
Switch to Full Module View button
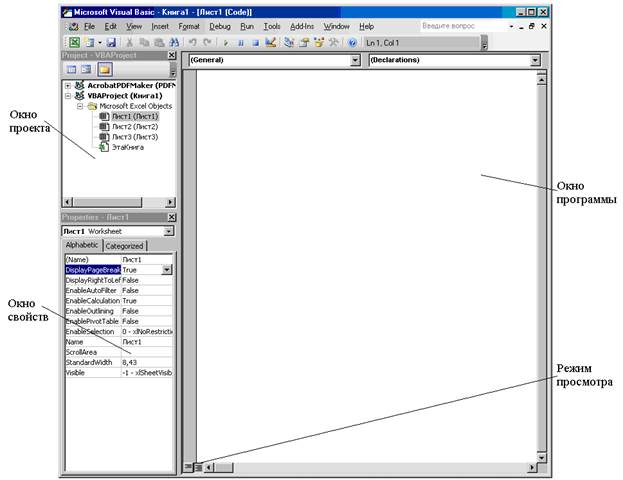click(x=198, y=467)
